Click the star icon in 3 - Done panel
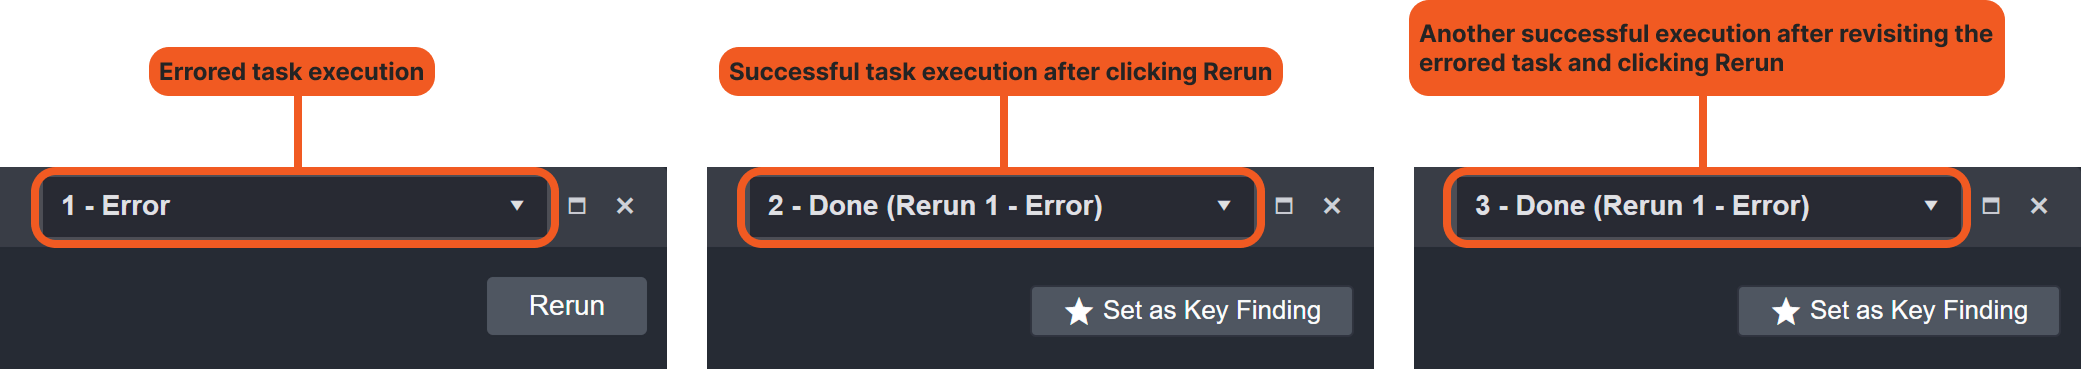Viewport: 2081px width, 369px height. point(1785,311)
